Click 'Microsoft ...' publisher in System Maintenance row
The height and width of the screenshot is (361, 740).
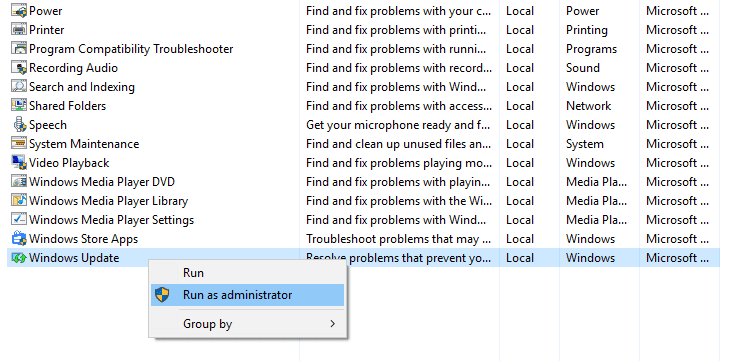pyautogui.click(x=677, y=143)
